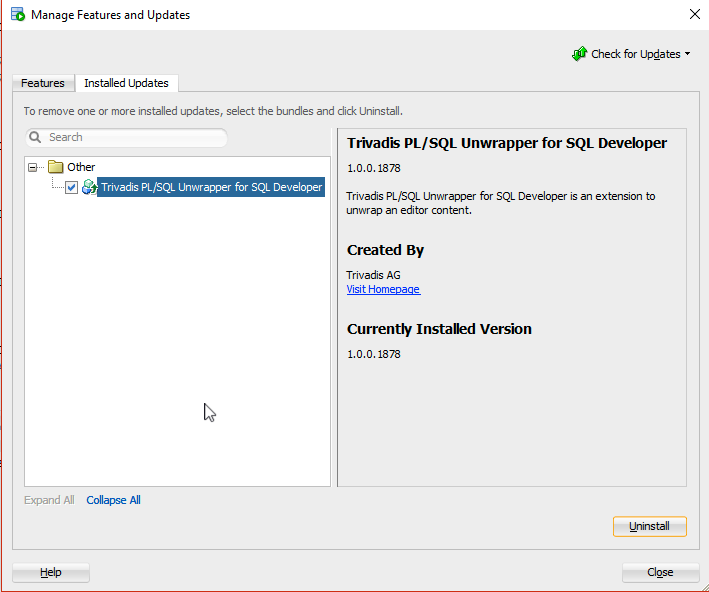
Task: Click the Currently Installed Version heading
Action: pyautogui.click(x=439, y=329)
